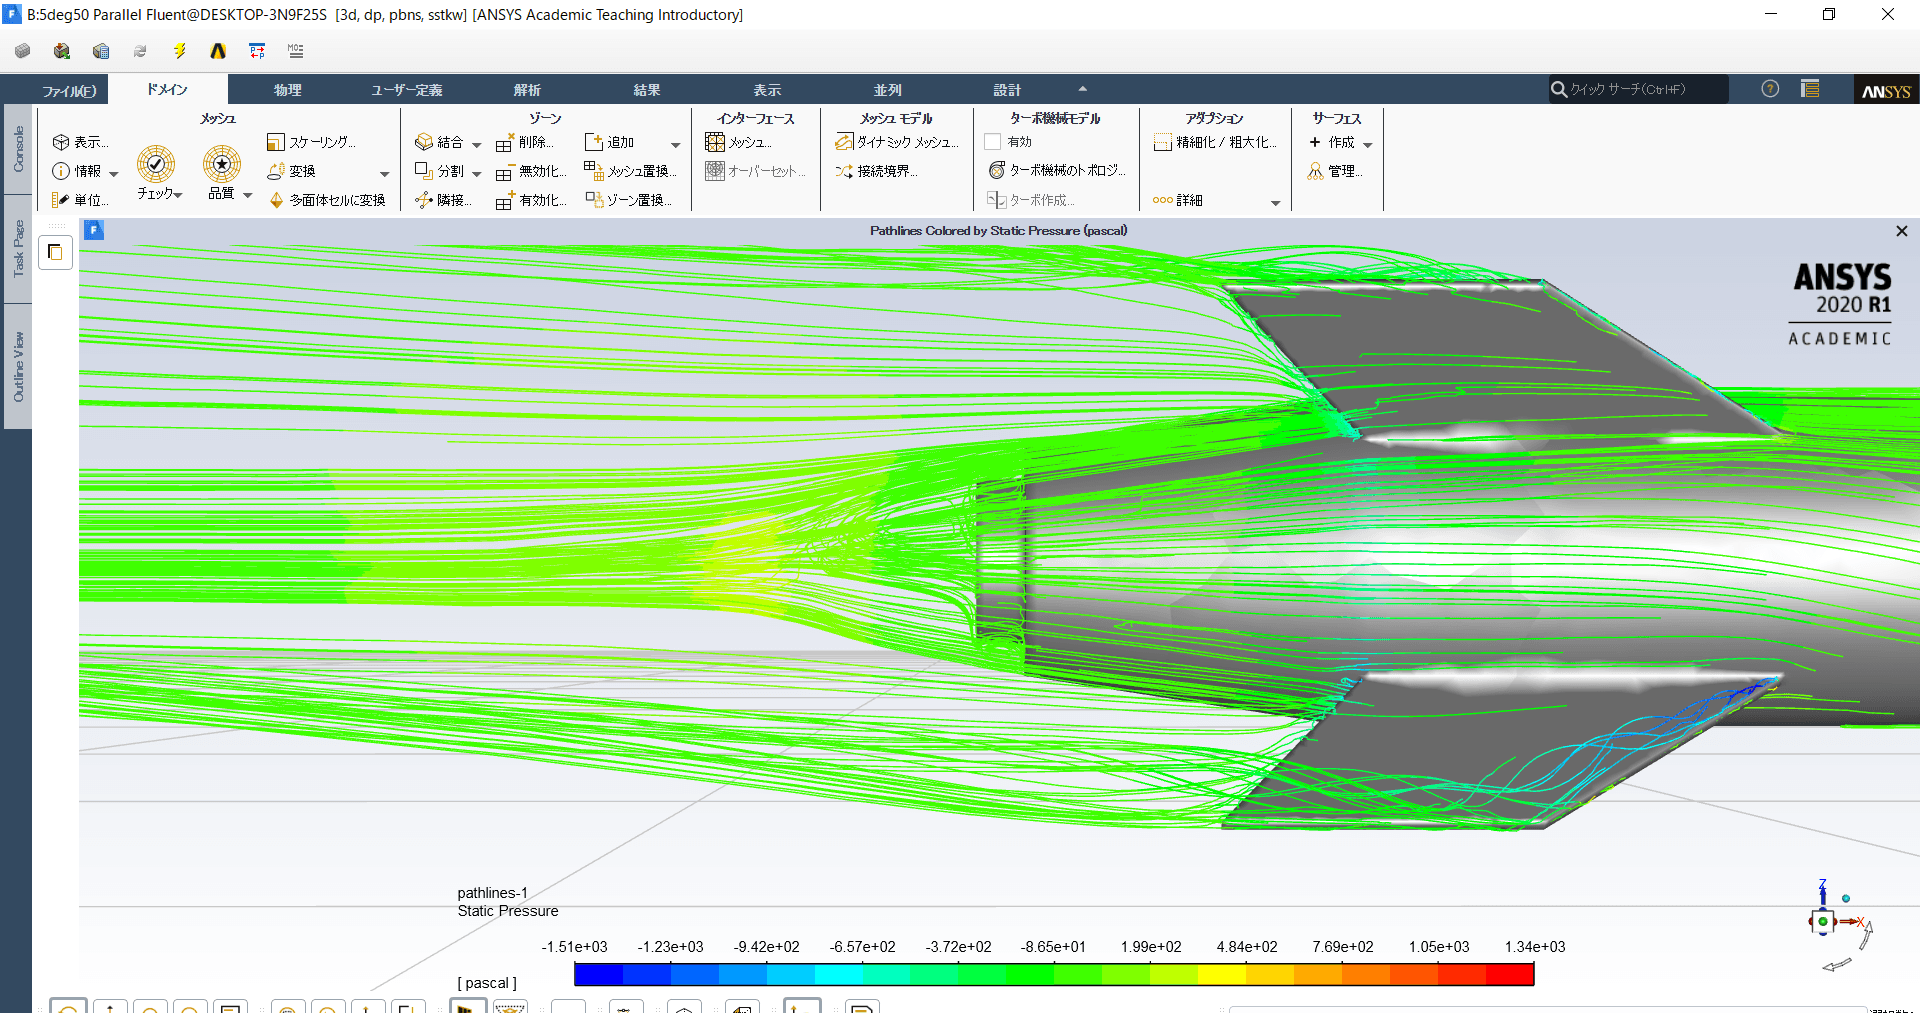
Task: Expand the 情報 (Info) dropdown
Action: click(x=113, y=173)
